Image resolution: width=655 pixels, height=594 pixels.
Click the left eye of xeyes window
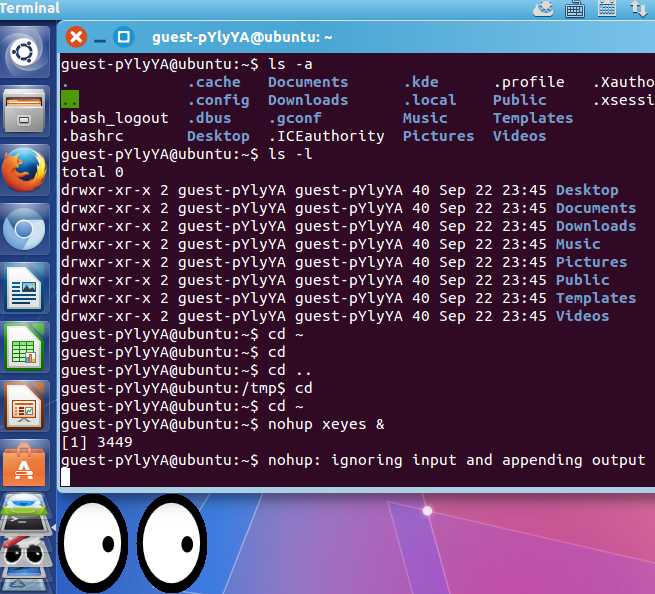click(94, 543)
